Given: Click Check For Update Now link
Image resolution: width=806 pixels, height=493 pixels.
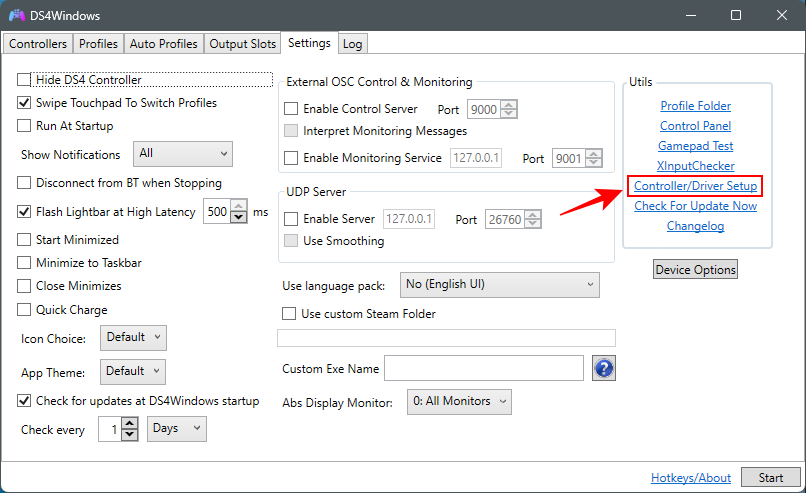Looking at the screenshot, I should (695, 206).
